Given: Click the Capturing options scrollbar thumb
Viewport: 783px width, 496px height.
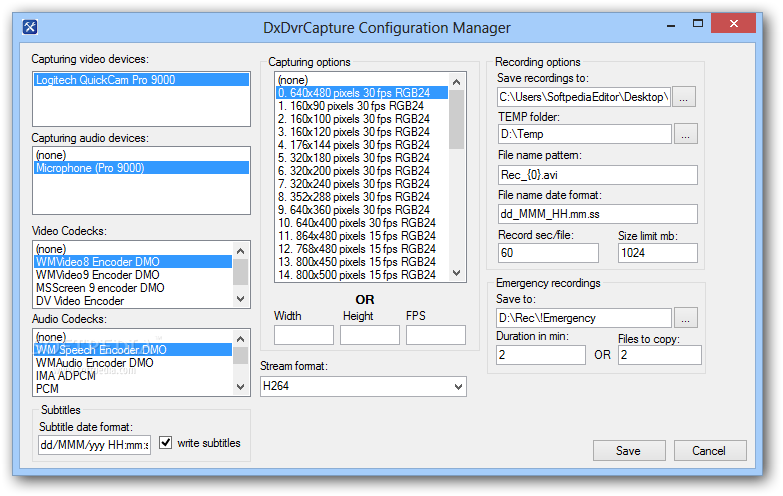Looking at the screenshot, I should pyautogui.click(x=456, y=119).
